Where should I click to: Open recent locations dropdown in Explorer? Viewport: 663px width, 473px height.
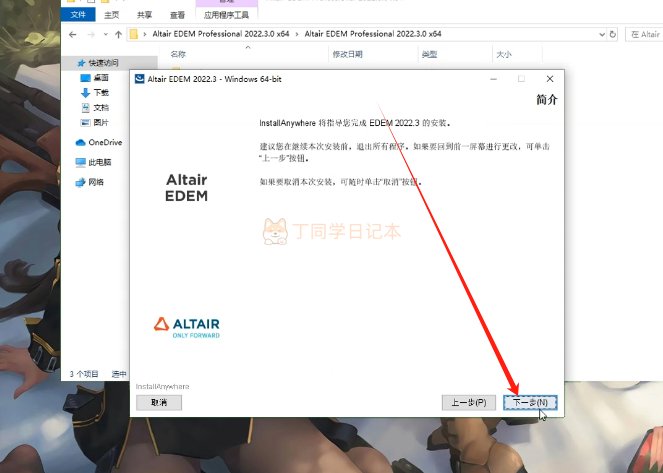pos(106,35)
